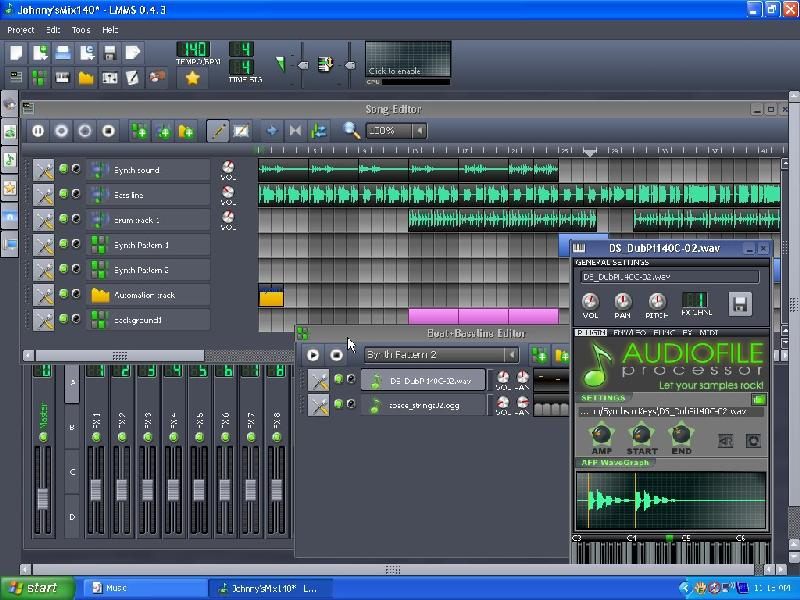Viewport: 800px width, 600px height.
Task: Toggle solo on the Automation track
Action: pyautogui.click(x=76, y=294)
